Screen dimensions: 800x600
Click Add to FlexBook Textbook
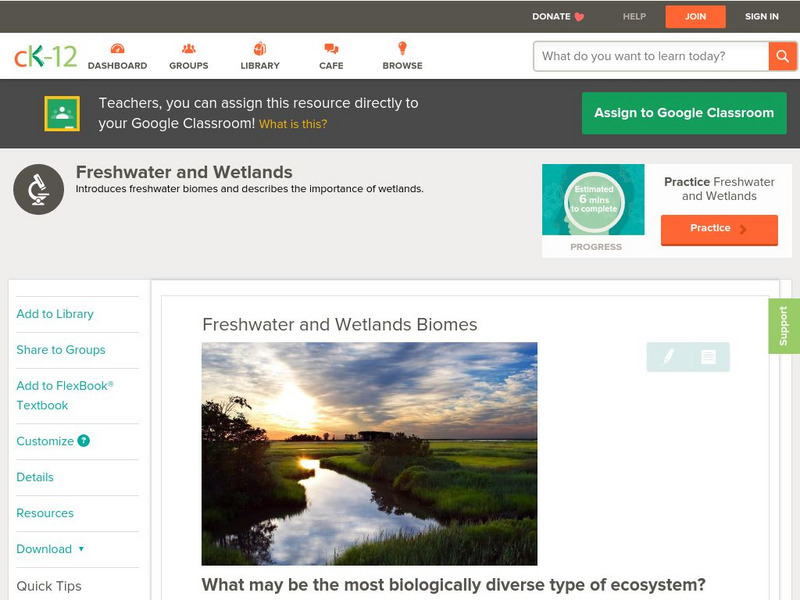(65, 395)
